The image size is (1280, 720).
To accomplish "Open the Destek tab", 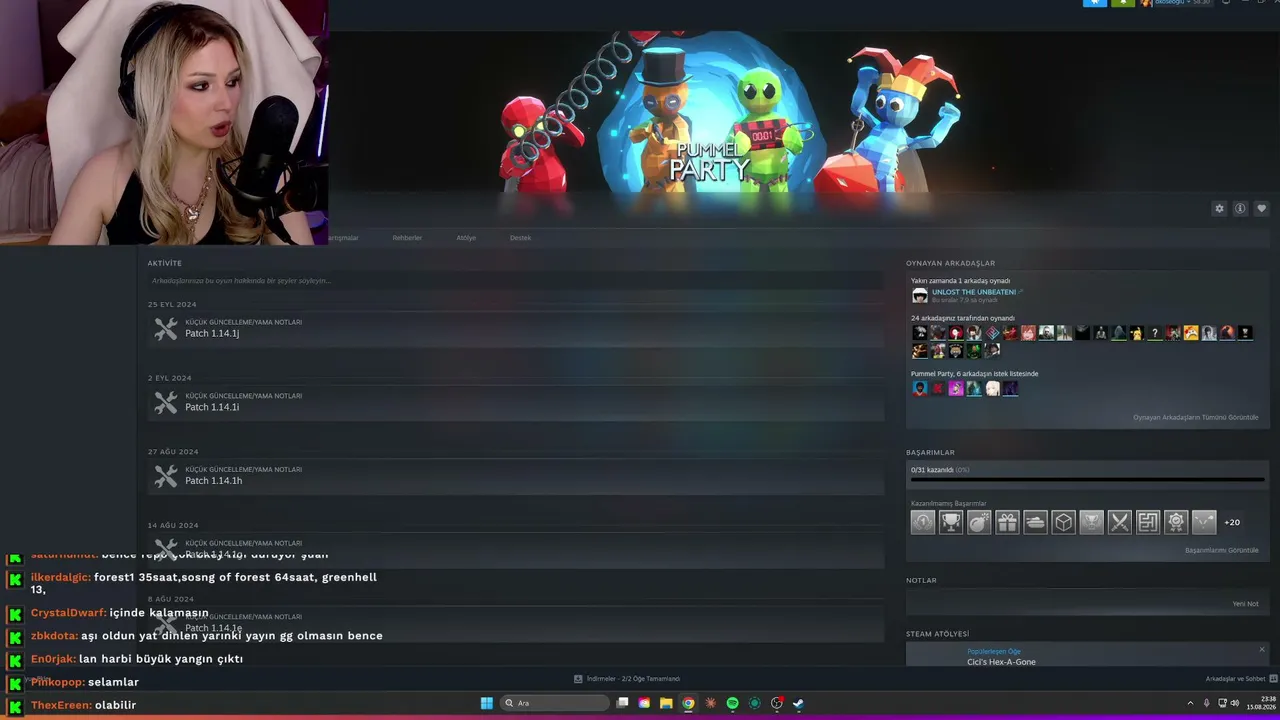I will point(520,238).
